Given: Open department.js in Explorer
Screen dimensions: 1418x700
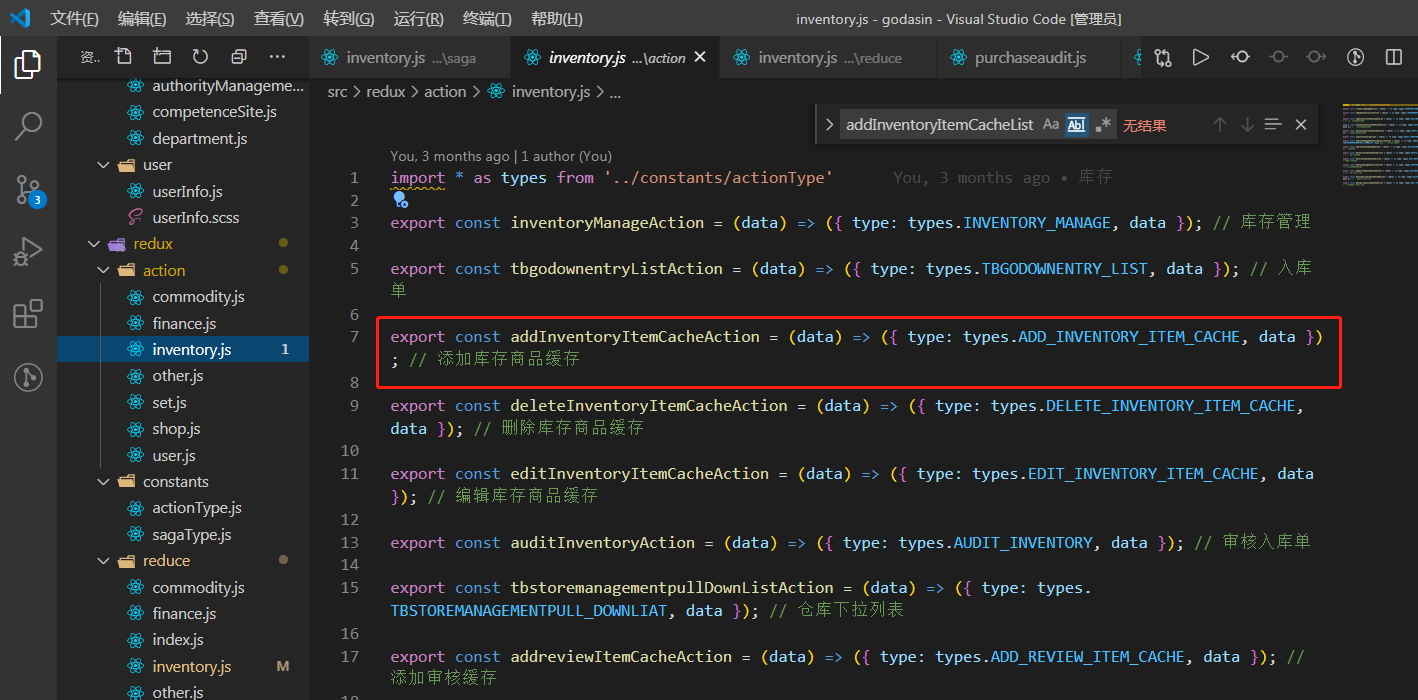Looking at the screenshot, I should click(x=200, y=138).
